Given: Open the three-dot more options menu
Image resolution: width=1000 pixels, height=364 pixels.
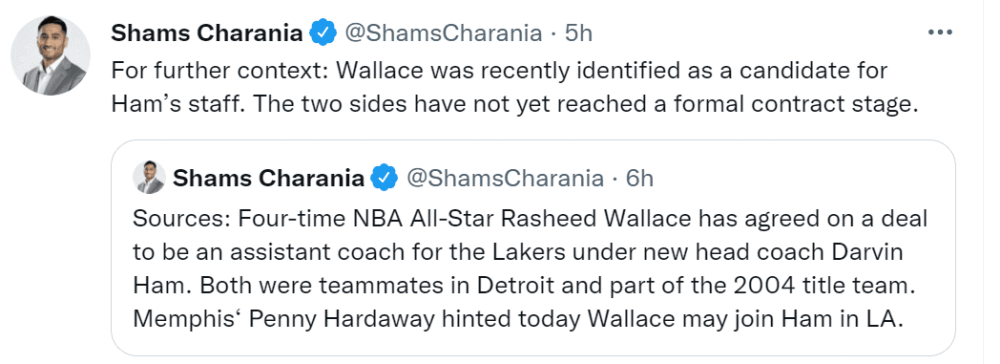Looking at the screenshot, I should tap(939, 33).
